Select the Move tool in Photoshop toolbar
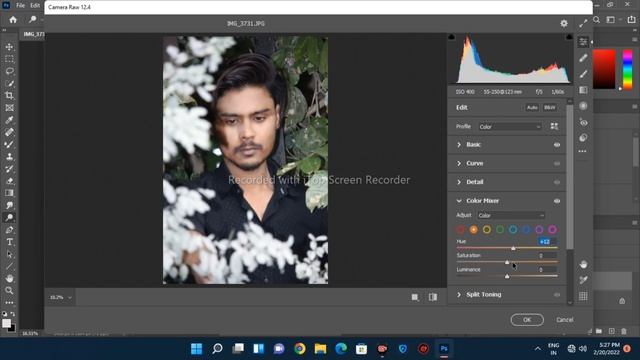 [9, 47]
